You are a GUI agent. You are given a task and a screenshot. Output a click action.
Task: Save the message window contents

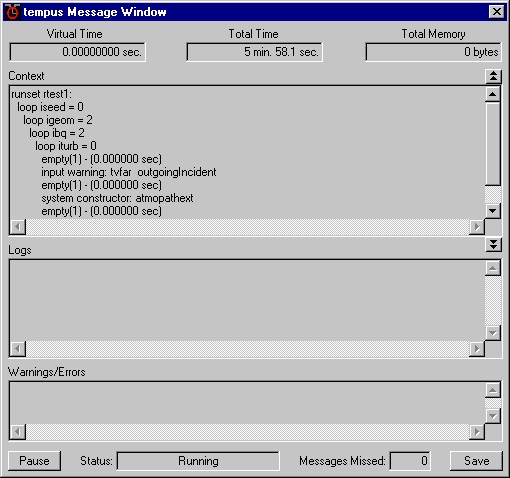coord(476,461)
